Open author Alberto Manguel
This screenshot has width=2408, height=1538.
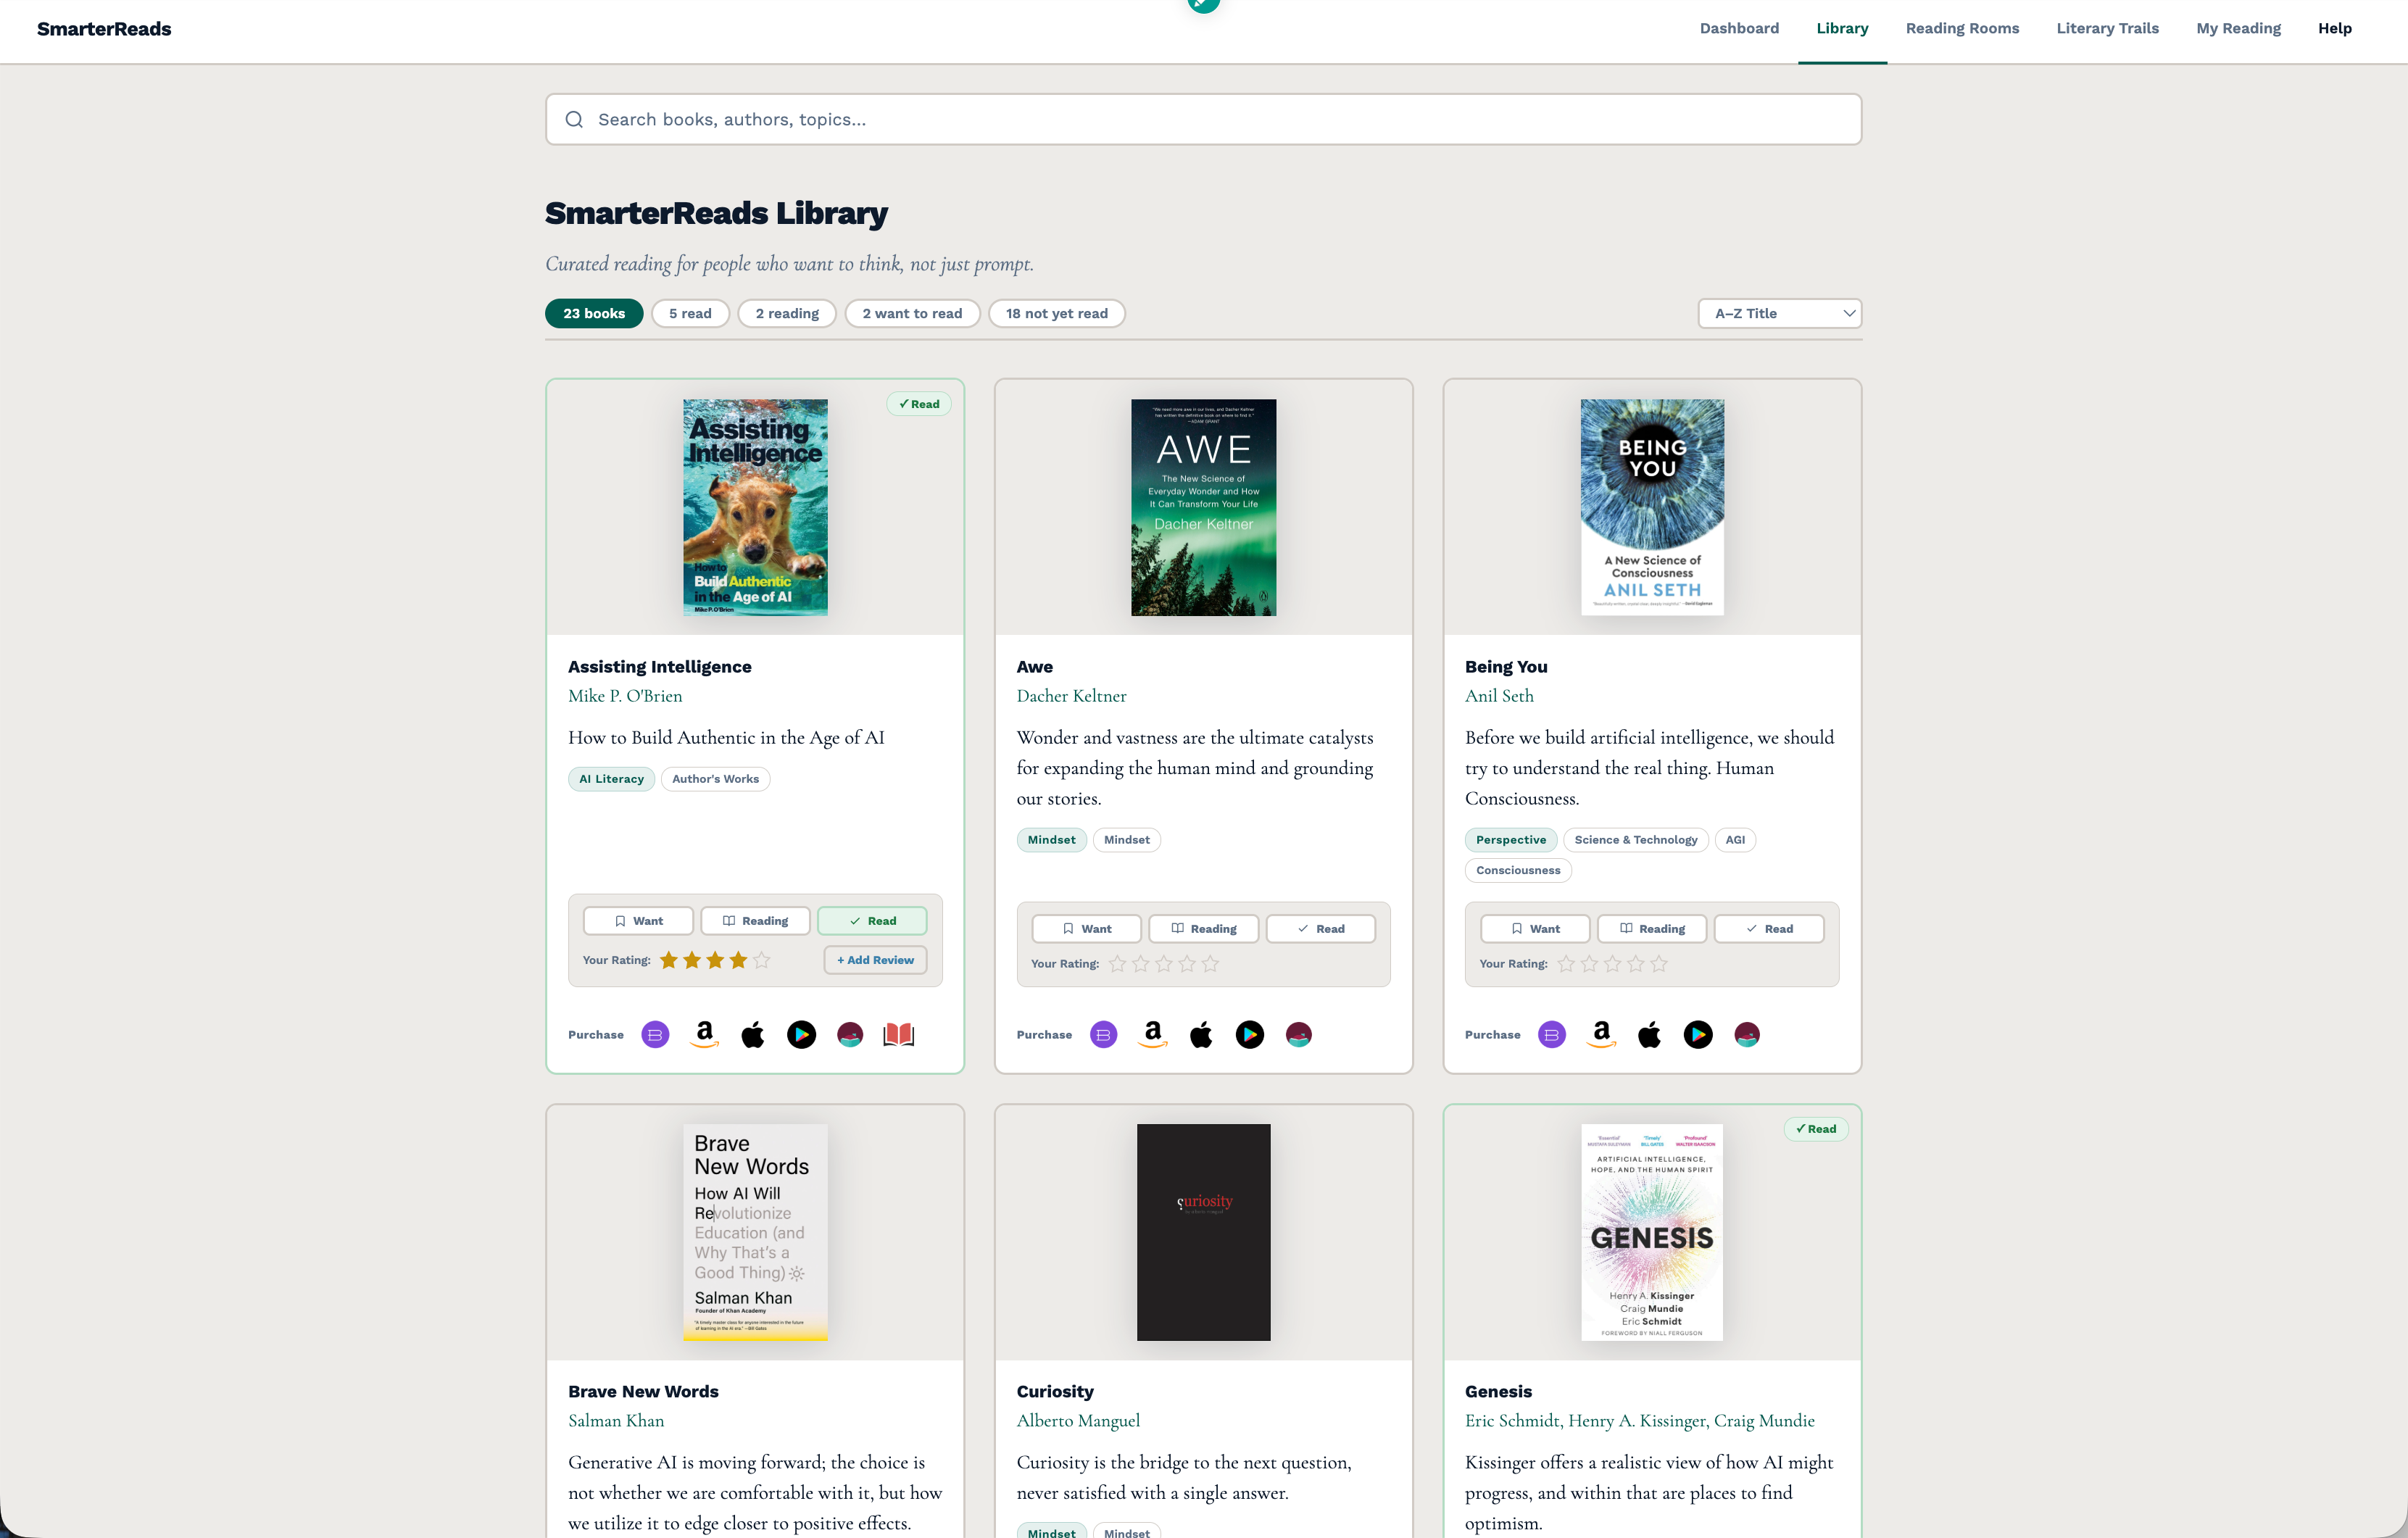click(x=1078, y=1421)
